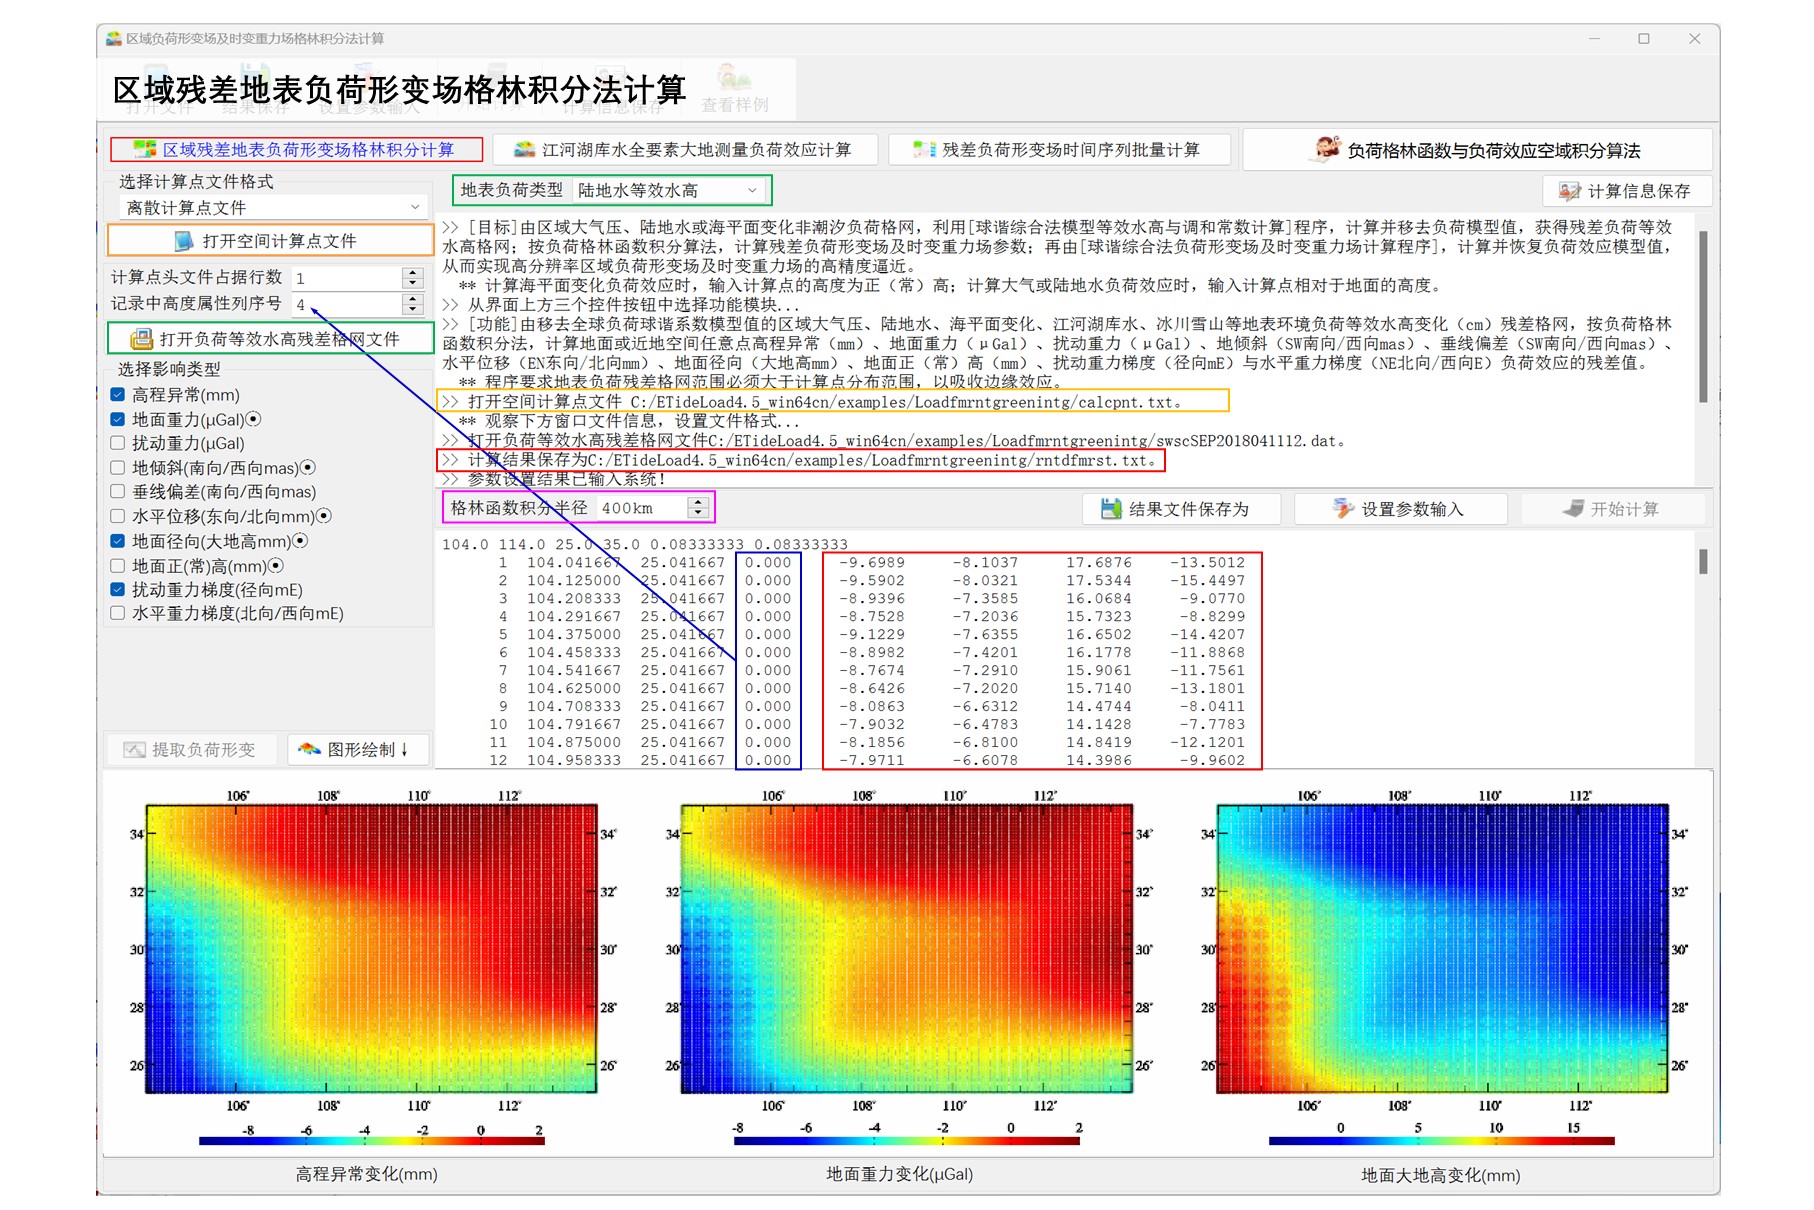Increase 计算点头文件占据行数 value
This screenshot has height=1210, width=1814.
(x=413, y=272)
